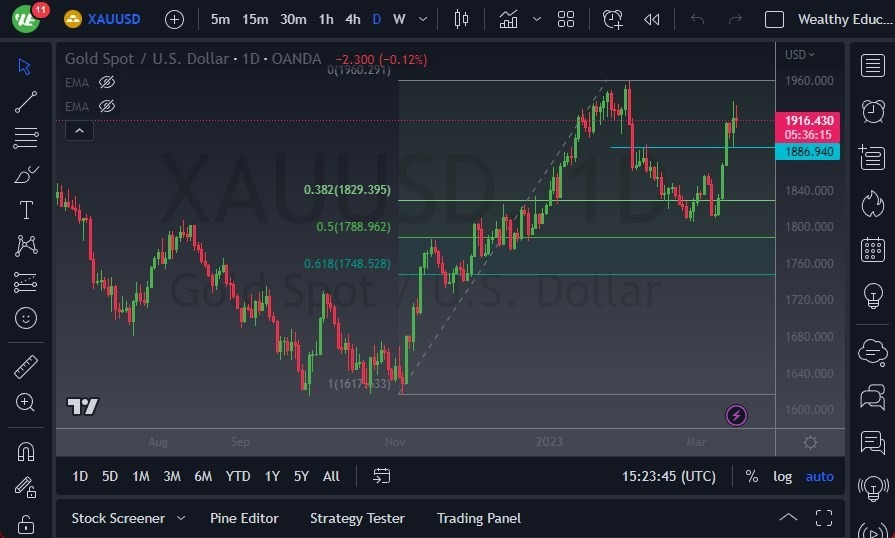Open the USD currency dropdown
Image resolution: width=895 pixels, height=538 pixels.
click(800, 55)
